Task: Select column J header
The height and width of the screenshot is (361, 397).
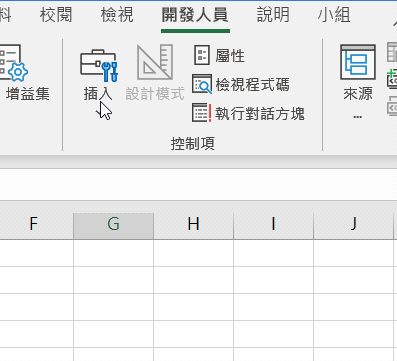Action: tap(354, 224)
